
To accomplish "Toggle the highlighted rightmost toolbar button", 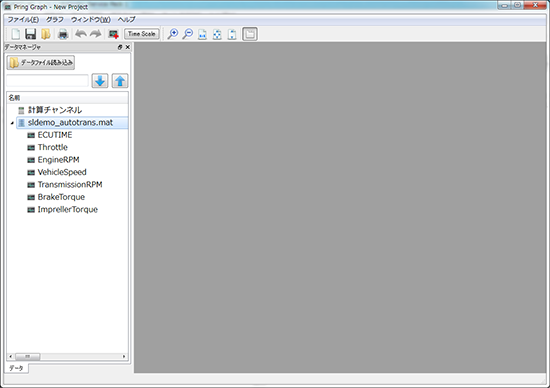I will (x=250, y=34).
